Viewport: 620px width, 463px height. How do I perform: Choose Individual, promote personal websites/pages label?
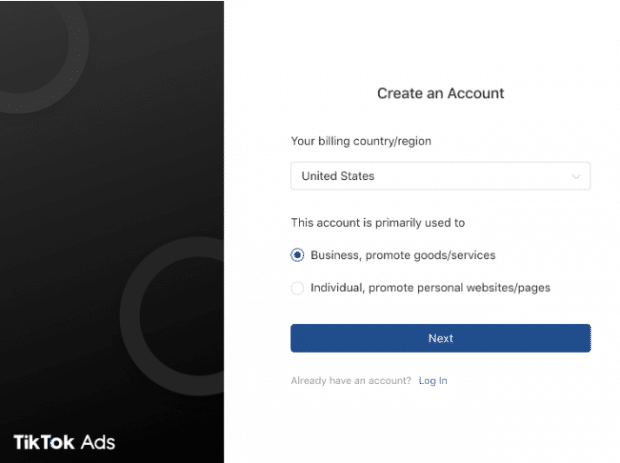pos(430,288)
